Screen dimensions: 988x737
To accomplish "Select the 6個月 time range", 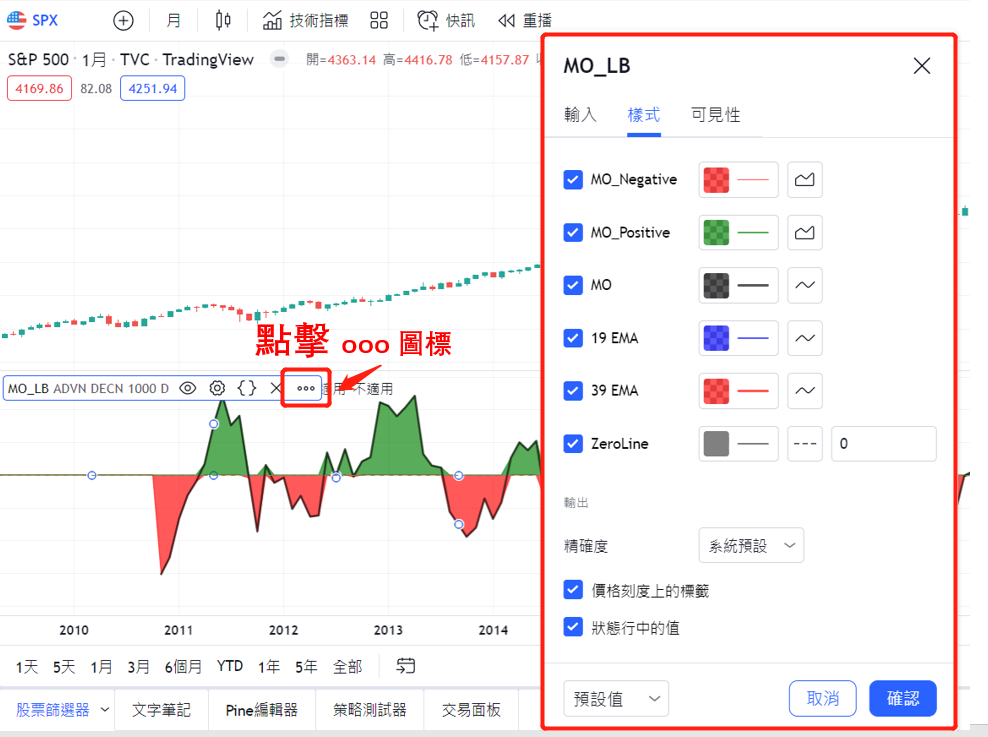I will pos(183,666).
